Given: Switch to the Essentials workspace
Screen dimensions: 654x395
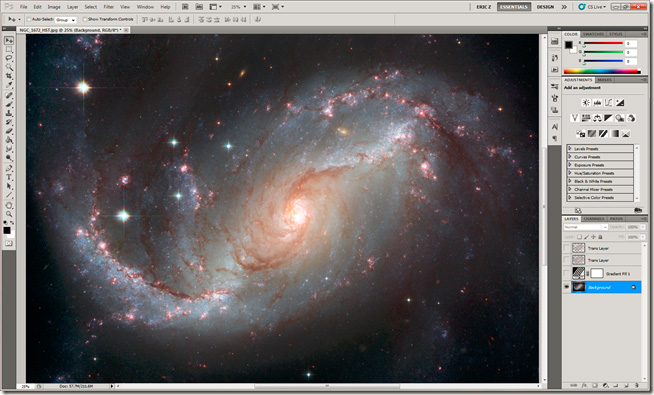Looking at the screenshot, I should click(x=514, y=7).
